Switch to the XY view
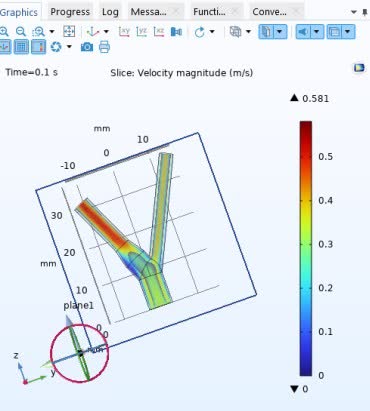This screenshot has height=411, width=370. point(124,32)
